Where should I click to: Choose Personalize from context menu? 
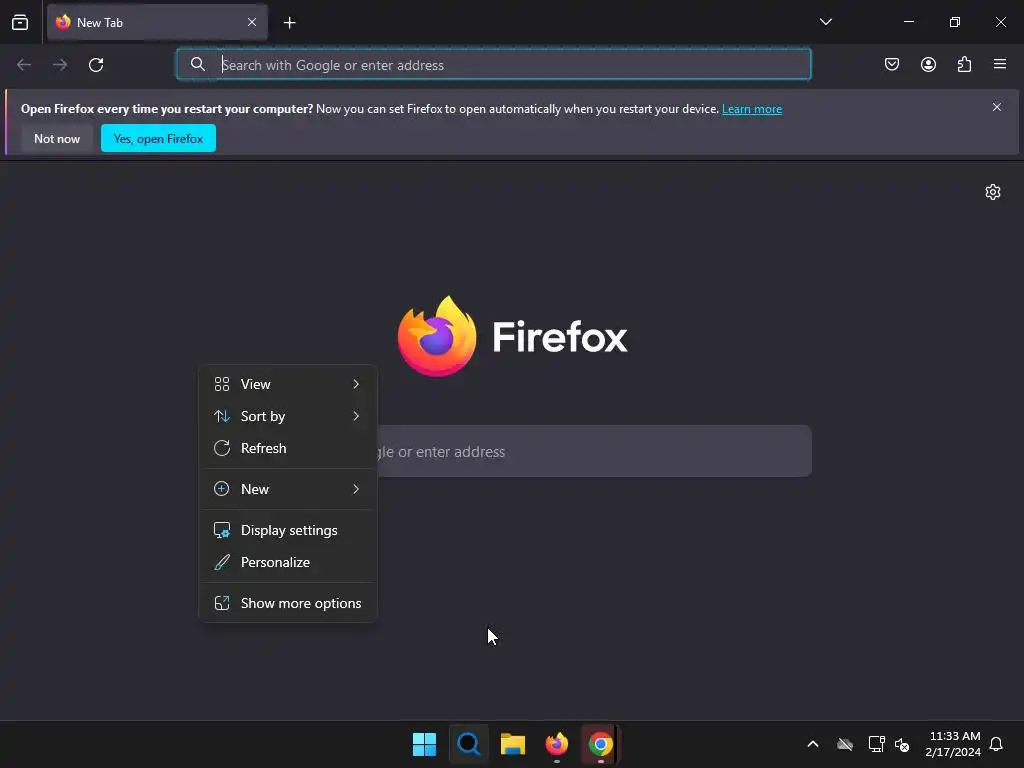(287, 562)
